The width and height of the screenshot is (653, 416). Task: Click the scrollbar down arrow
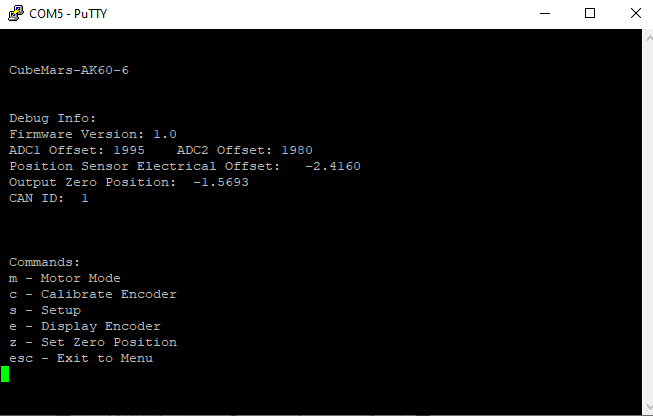pyautogui.click(x=649, y=407)
